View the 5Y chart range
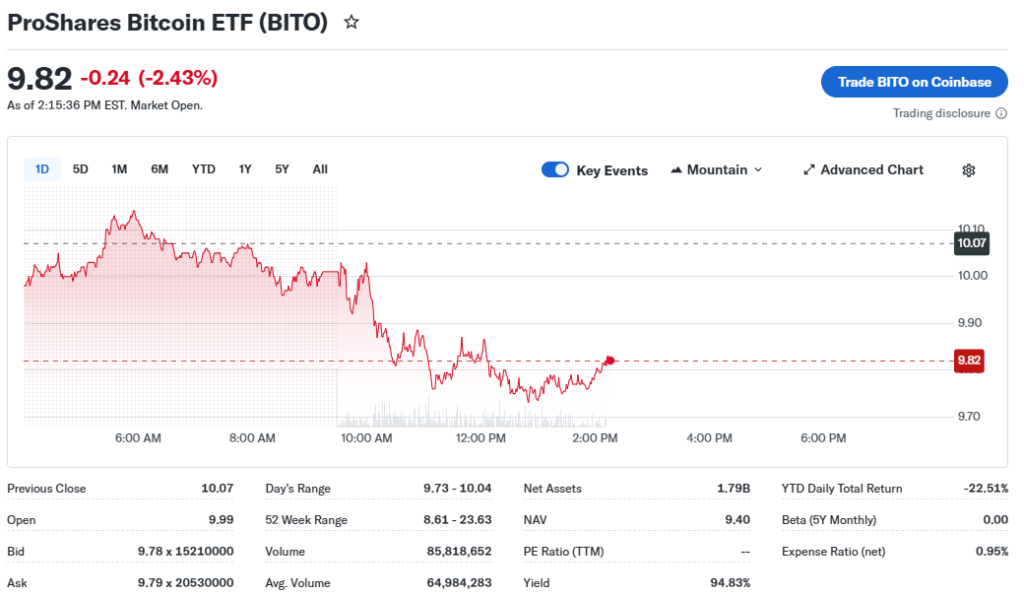This screenshot has height=596, width=1024. tap(282, 169)
